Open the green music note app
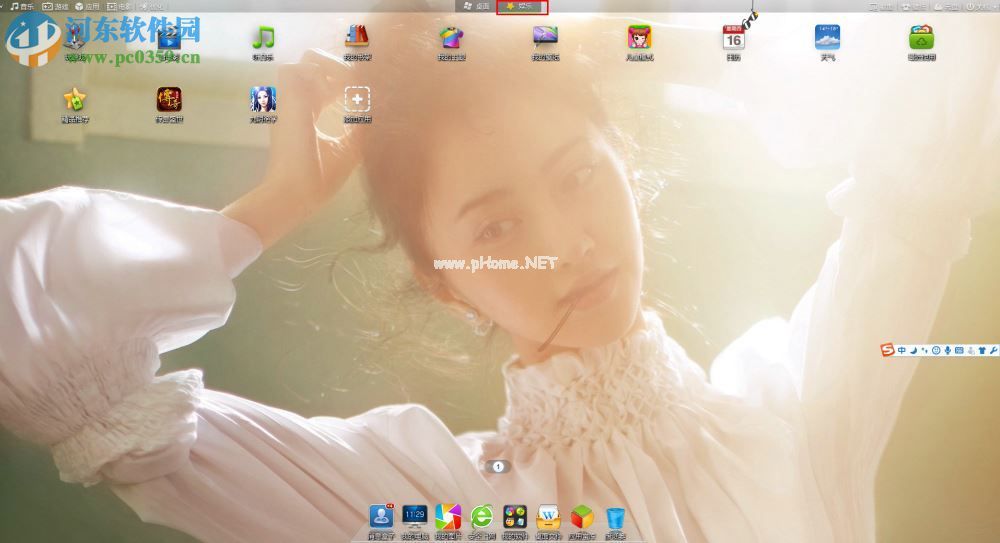Viewport: 1000px width, 543px height. click(x=262, y=38)
